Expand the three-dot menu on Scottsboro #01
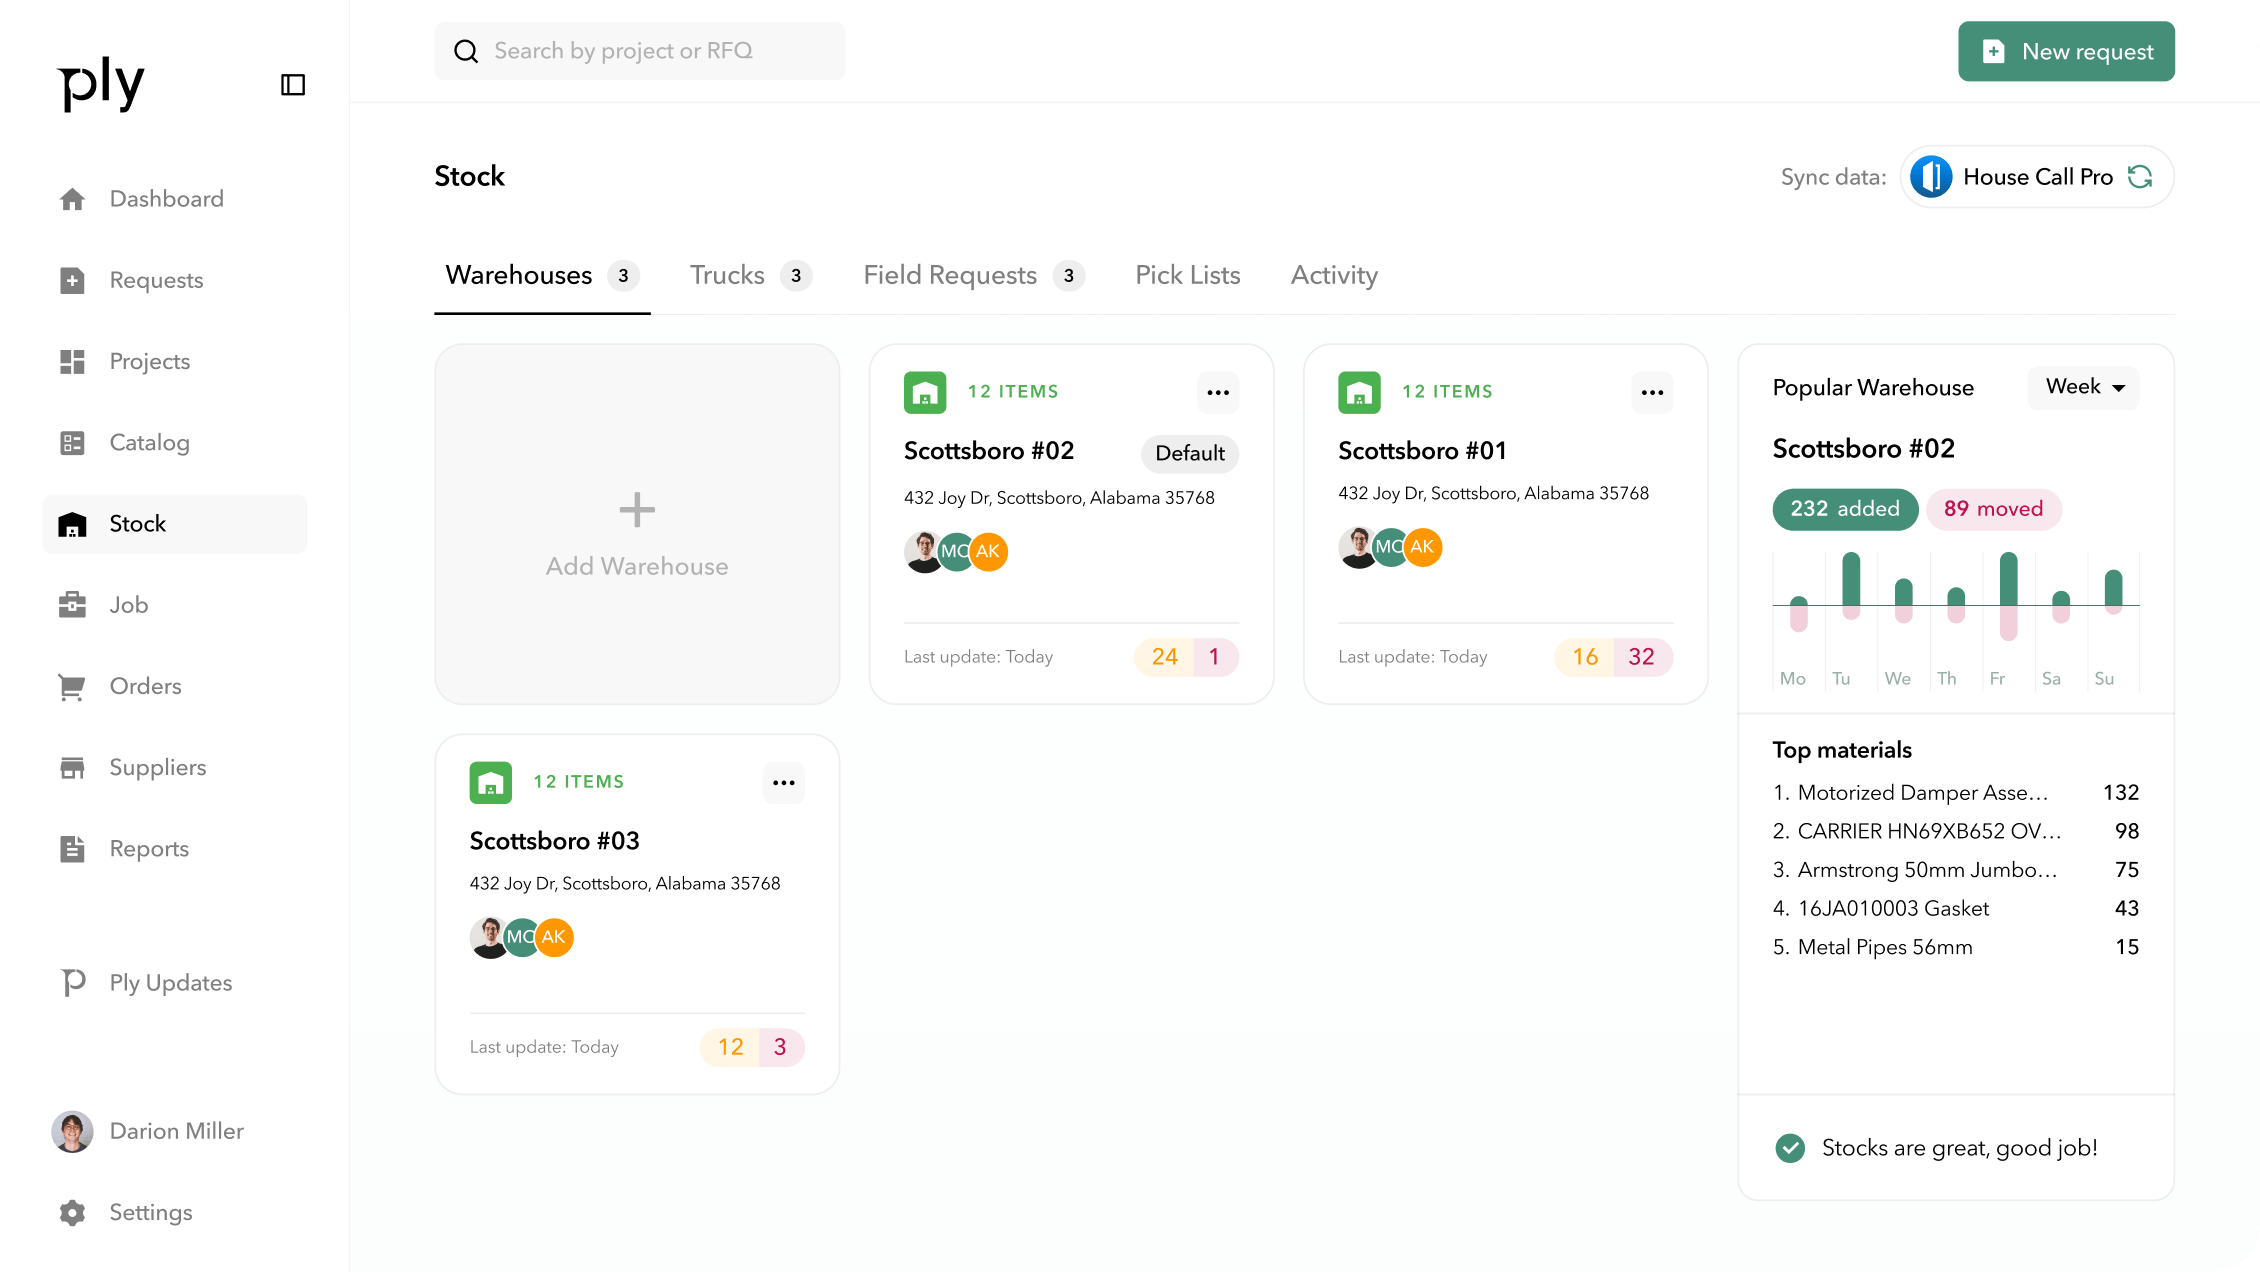 pyautogui.click(x=1652, y=392)
